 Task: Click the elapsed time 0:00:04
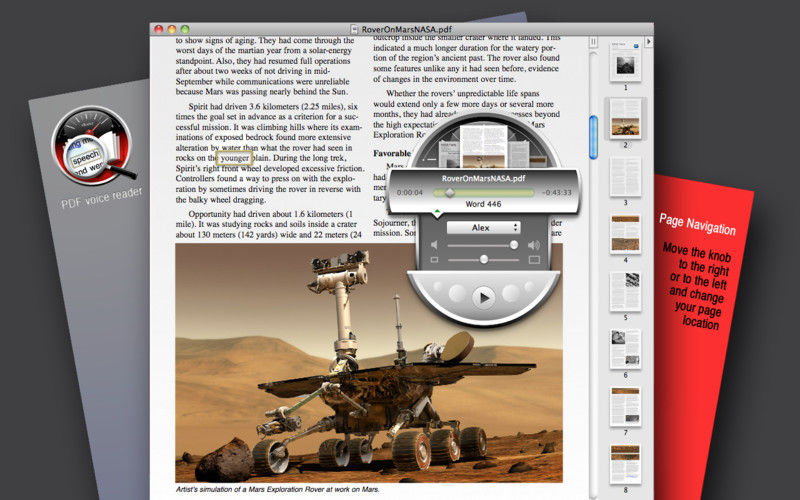point(410,193)
